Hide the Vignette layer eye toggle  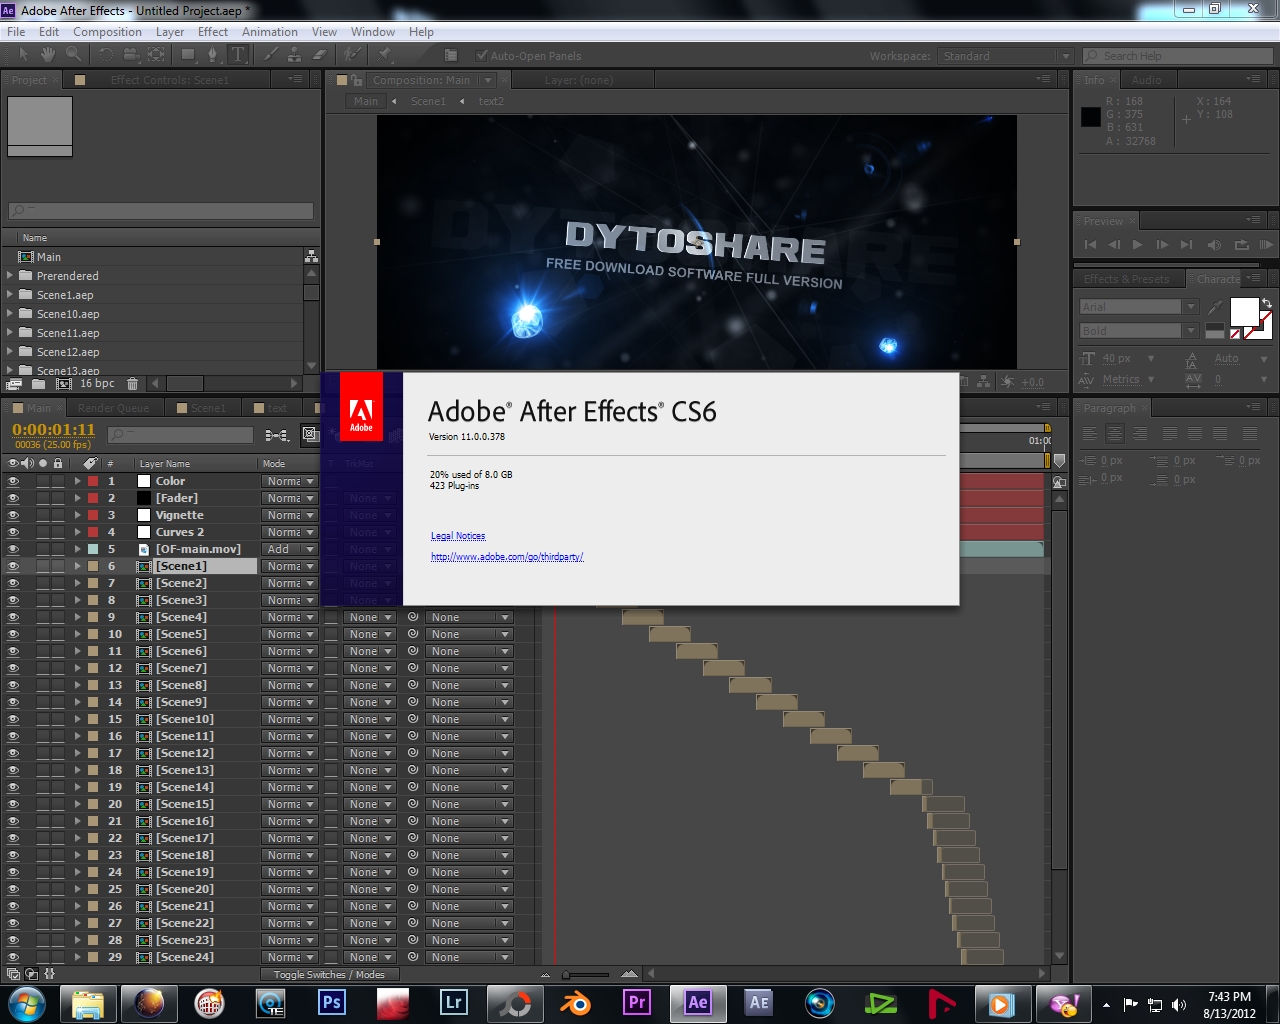tap(13, 515)
